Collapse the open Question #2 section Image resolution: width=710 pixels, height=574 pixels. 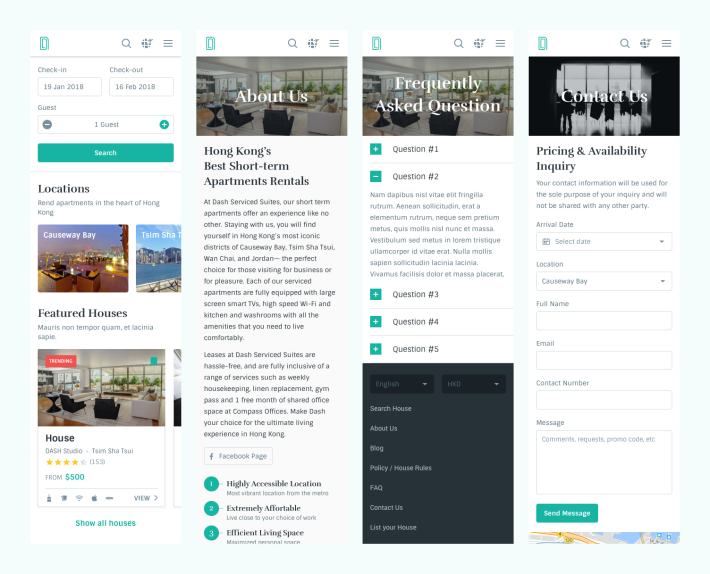click(x=376, y=176)
